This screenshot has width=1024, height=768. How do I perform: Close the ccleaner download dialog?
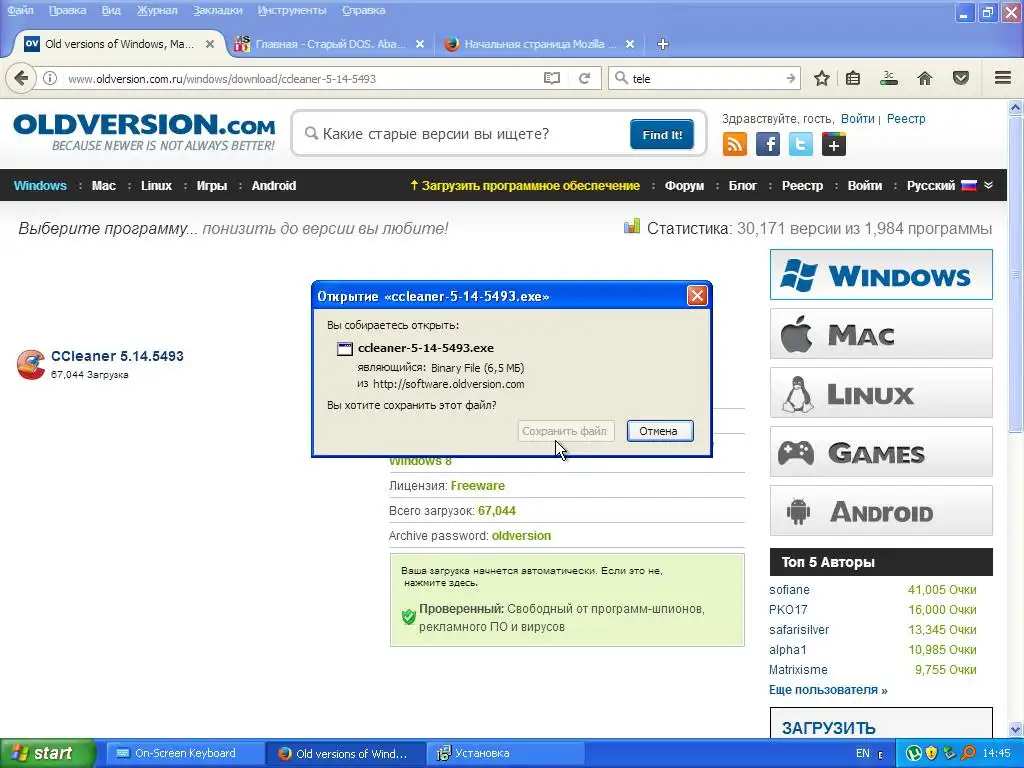tap(697, 296)
